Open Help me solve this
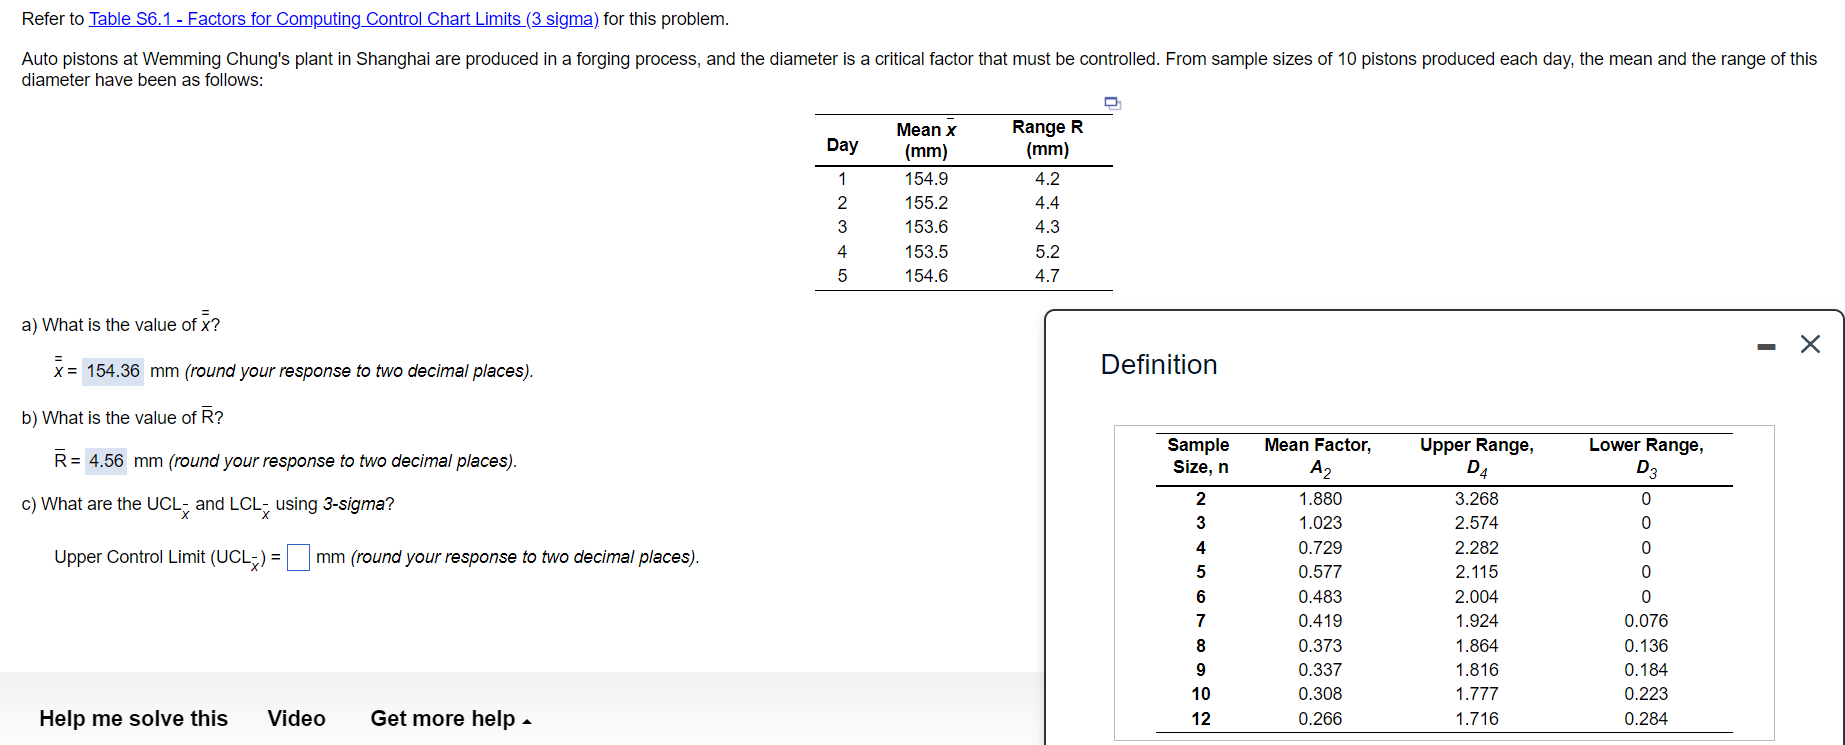 coord(134,718)
